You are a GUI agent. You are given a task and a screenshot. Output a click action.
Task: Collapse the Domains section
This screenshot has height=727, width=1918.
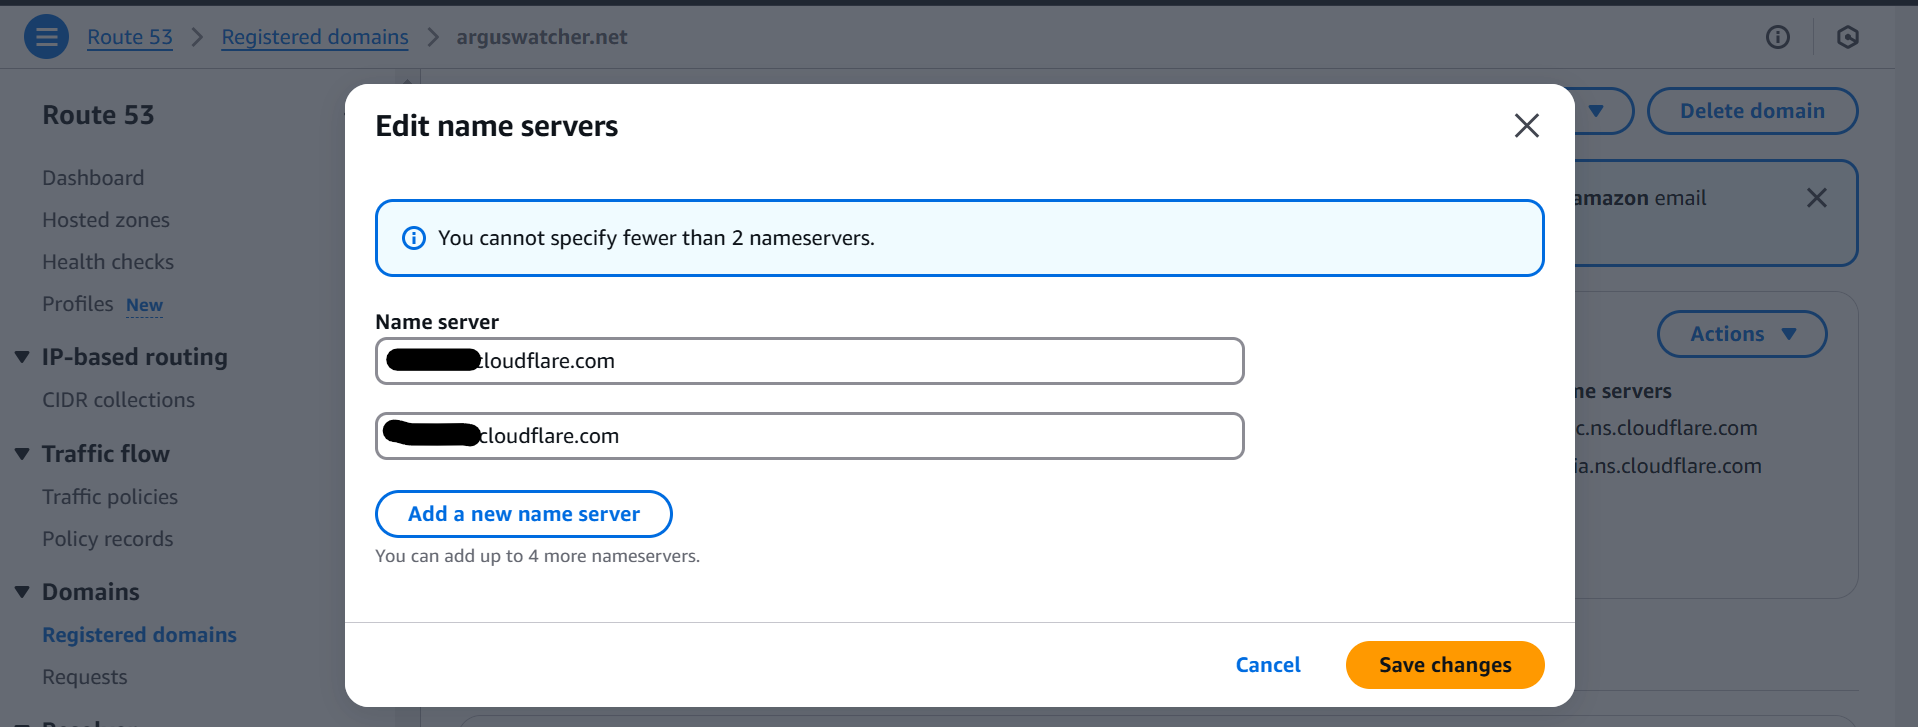coord(22,592)
